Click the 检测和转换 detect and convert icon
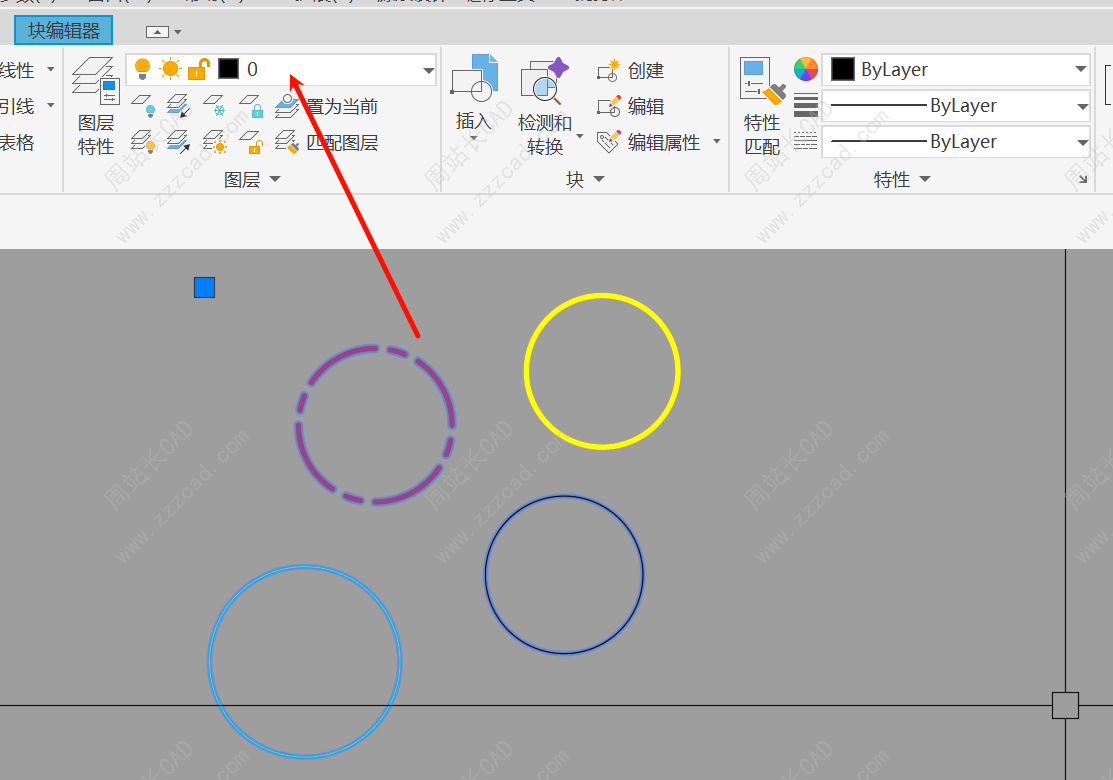The width and height of the screenshot is (1113, 780). 544,82
